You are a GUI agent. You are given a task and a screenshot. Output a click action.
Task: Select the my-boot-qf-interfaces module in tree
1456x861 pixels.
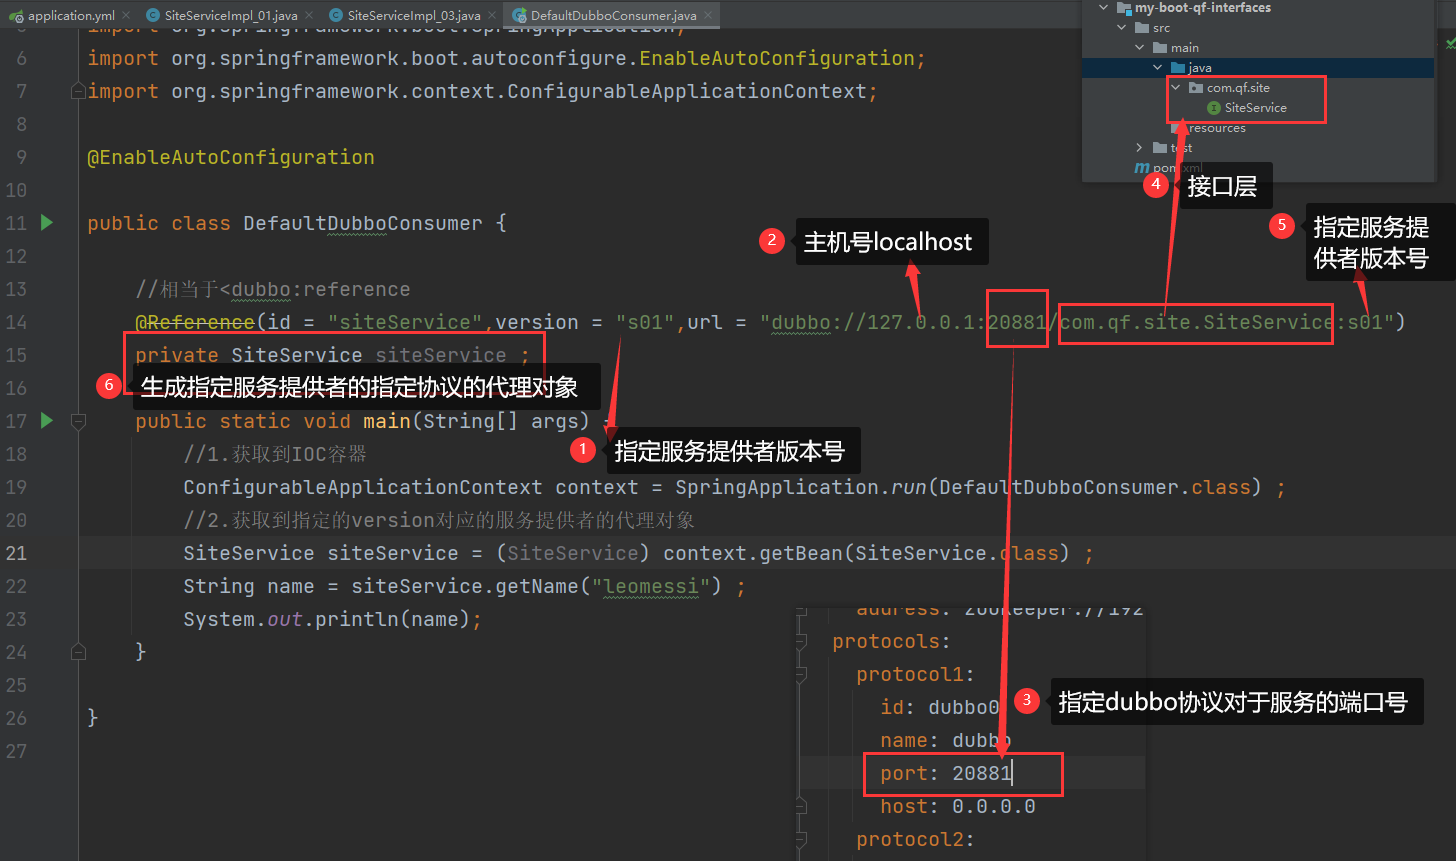pos(1202,8)
